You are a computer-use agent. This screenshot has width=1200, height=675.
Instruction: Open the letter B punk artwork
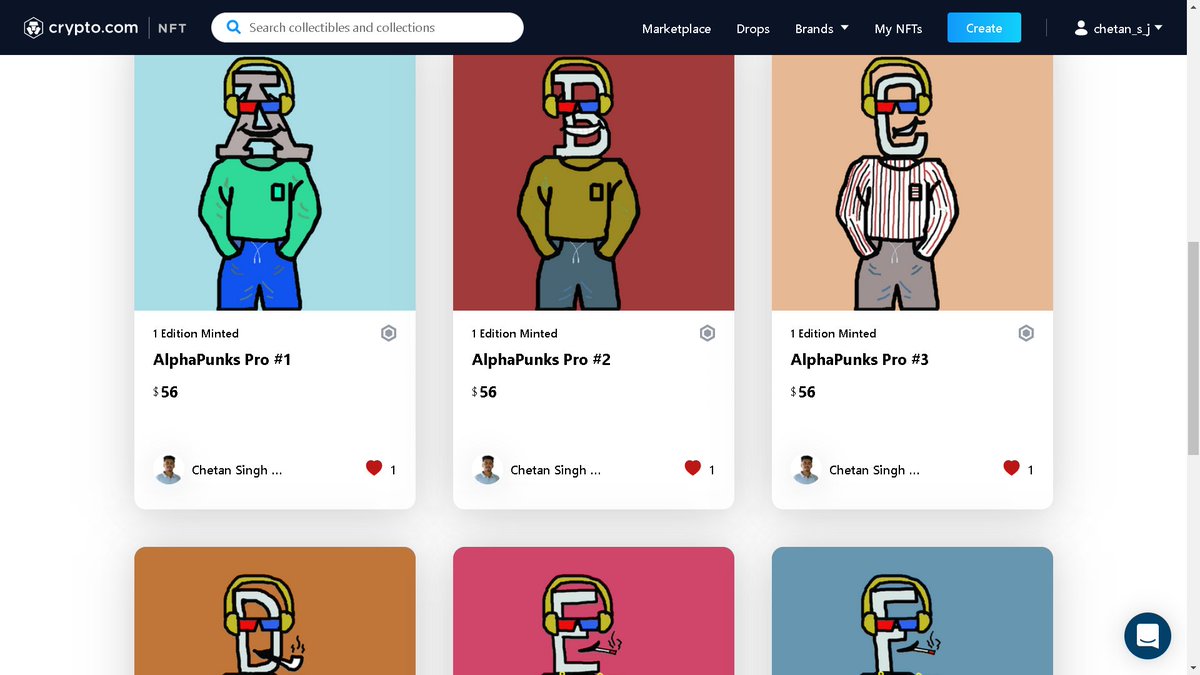pos(594,182)
